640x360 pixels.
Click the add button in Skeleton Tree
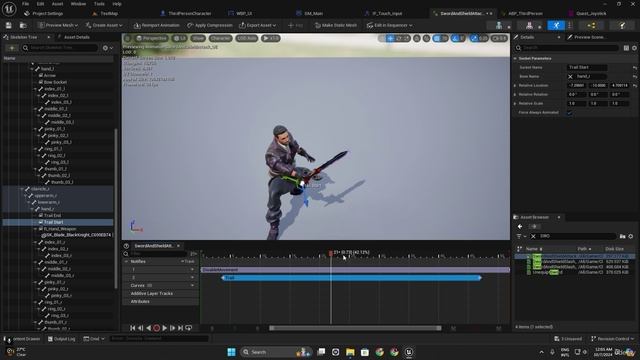[11, 48]
